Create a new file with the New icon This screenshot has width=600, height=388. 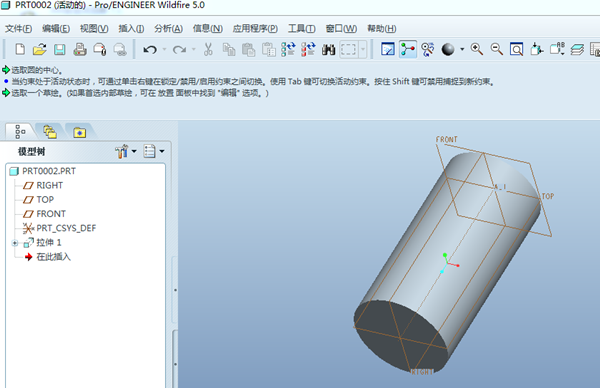click(20, 49)
